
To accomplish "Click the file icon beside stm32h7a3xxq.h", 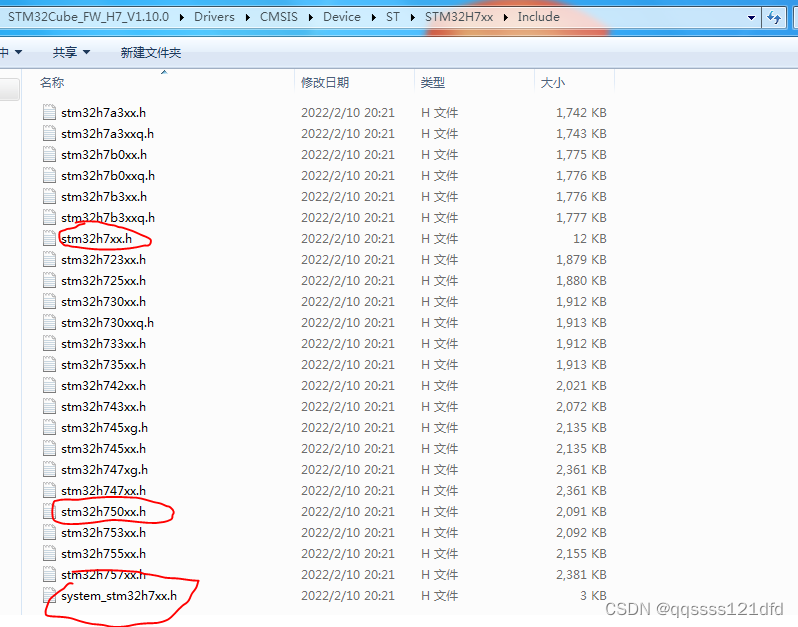I will pos(49,133).
